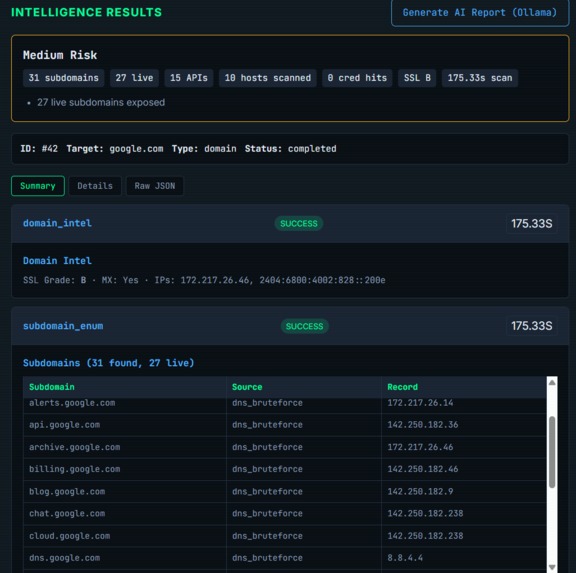Click record 8.8.4.4 for dns.google.com

(x=405, y=558)
